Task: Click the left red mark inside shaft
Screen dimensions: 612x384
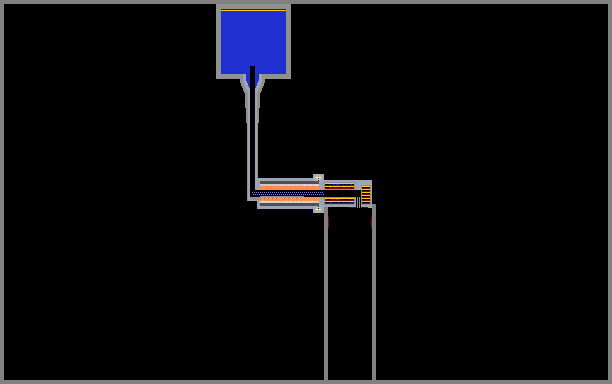Action: 328,222
